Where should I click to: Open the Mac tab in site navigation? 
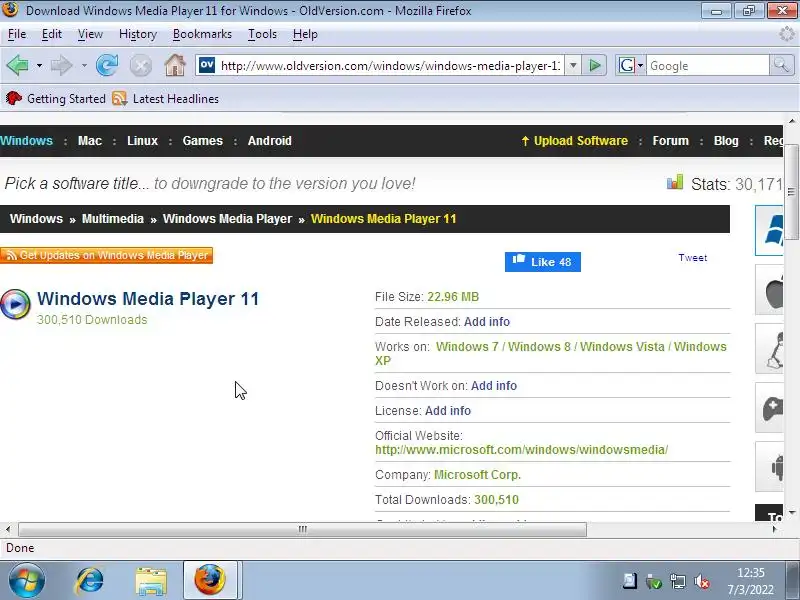(90, 141)
